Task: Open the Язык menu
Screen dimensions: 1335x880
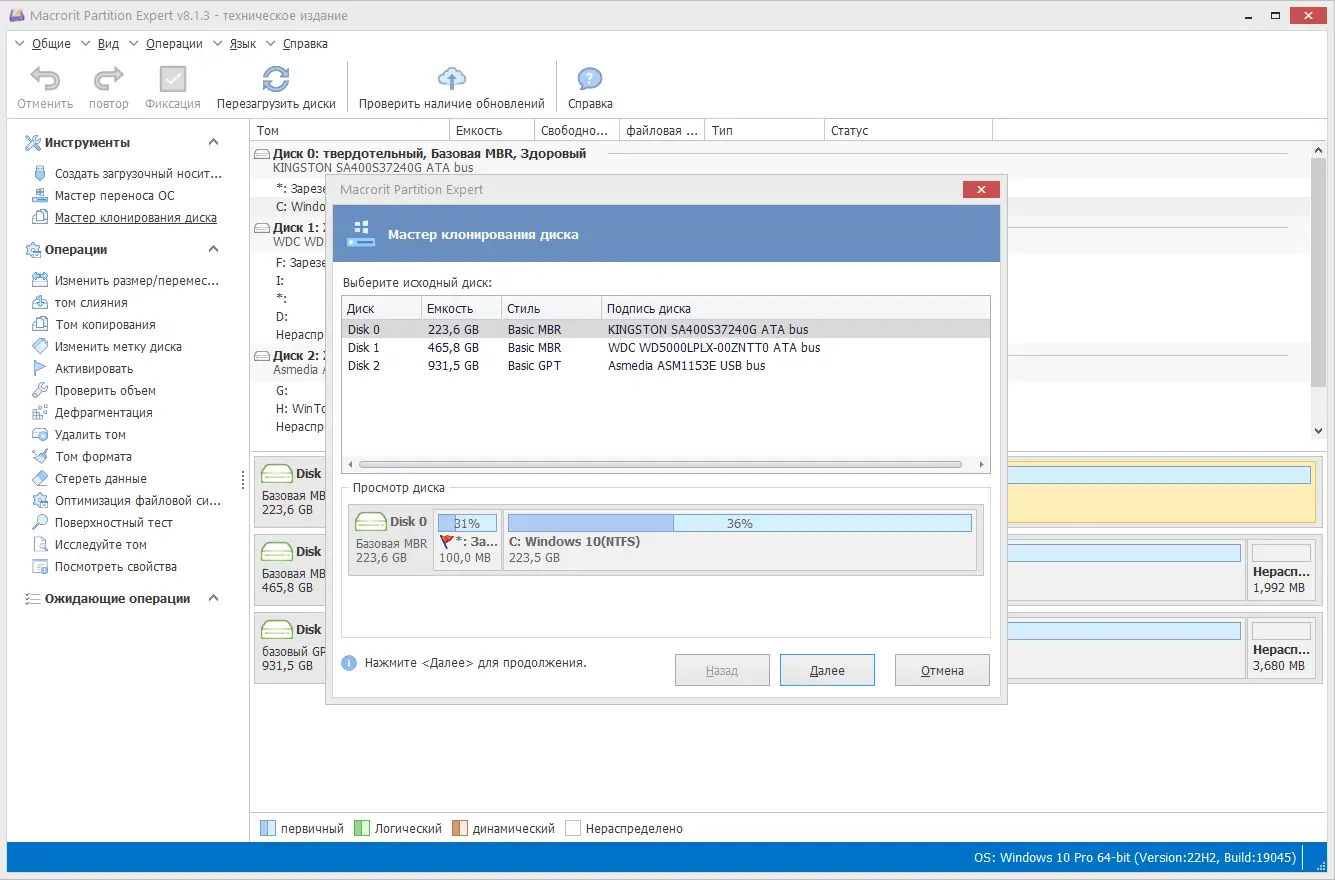Action: [x=243, y=44]
